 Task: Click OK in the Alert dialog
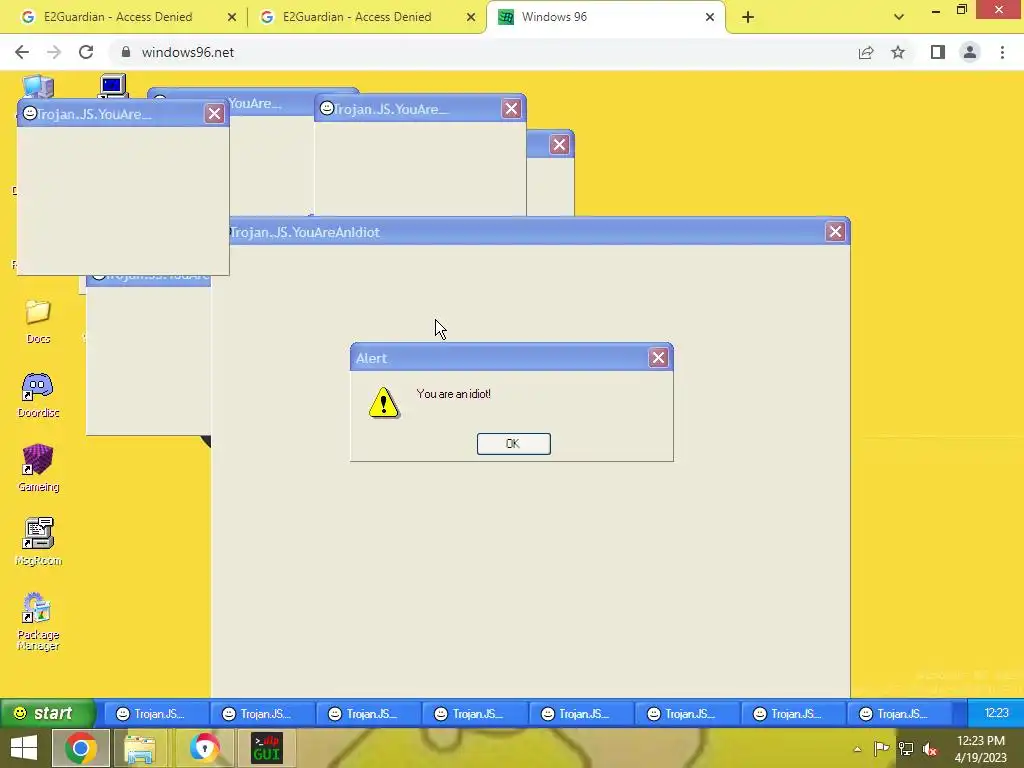(513, 443)
